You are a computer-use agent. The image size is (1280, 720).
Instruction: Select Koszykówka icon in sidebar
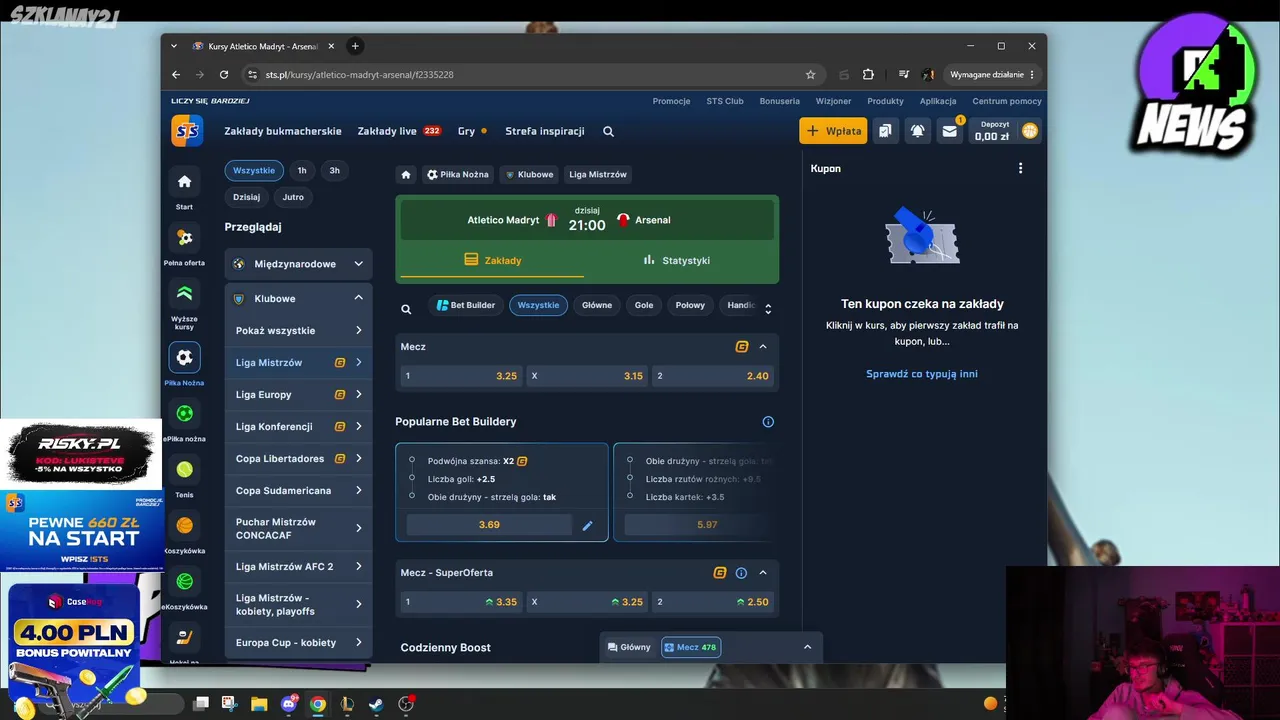click(184, 525)
